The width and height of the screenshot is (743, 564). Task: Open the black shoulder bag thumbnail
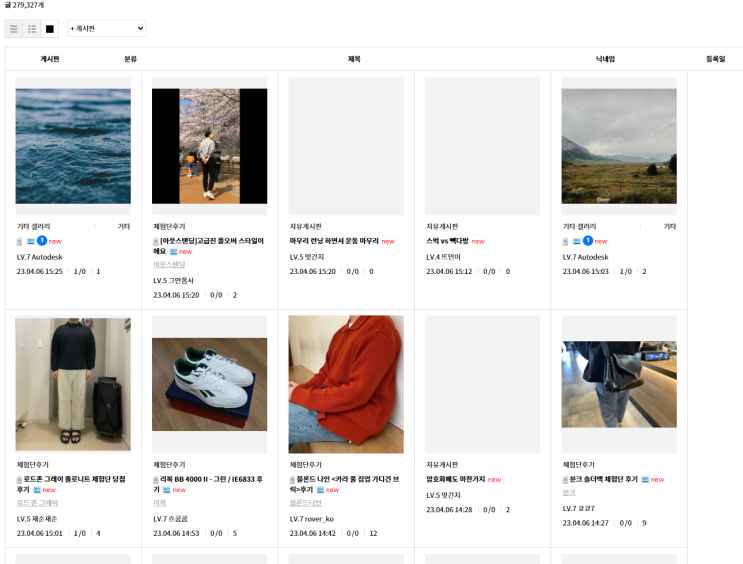619,384
